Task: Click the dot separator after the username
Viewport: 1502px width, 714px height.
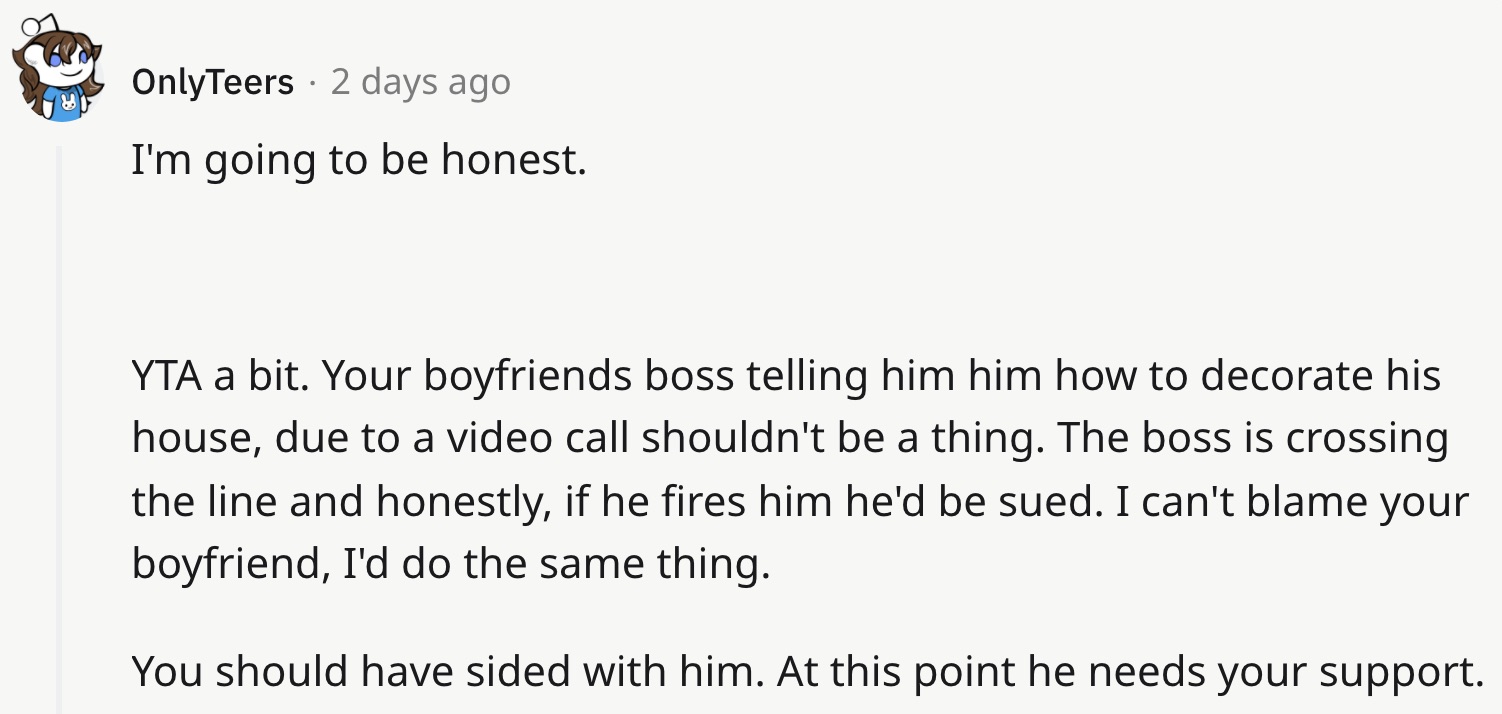Action: pos(312,82)
